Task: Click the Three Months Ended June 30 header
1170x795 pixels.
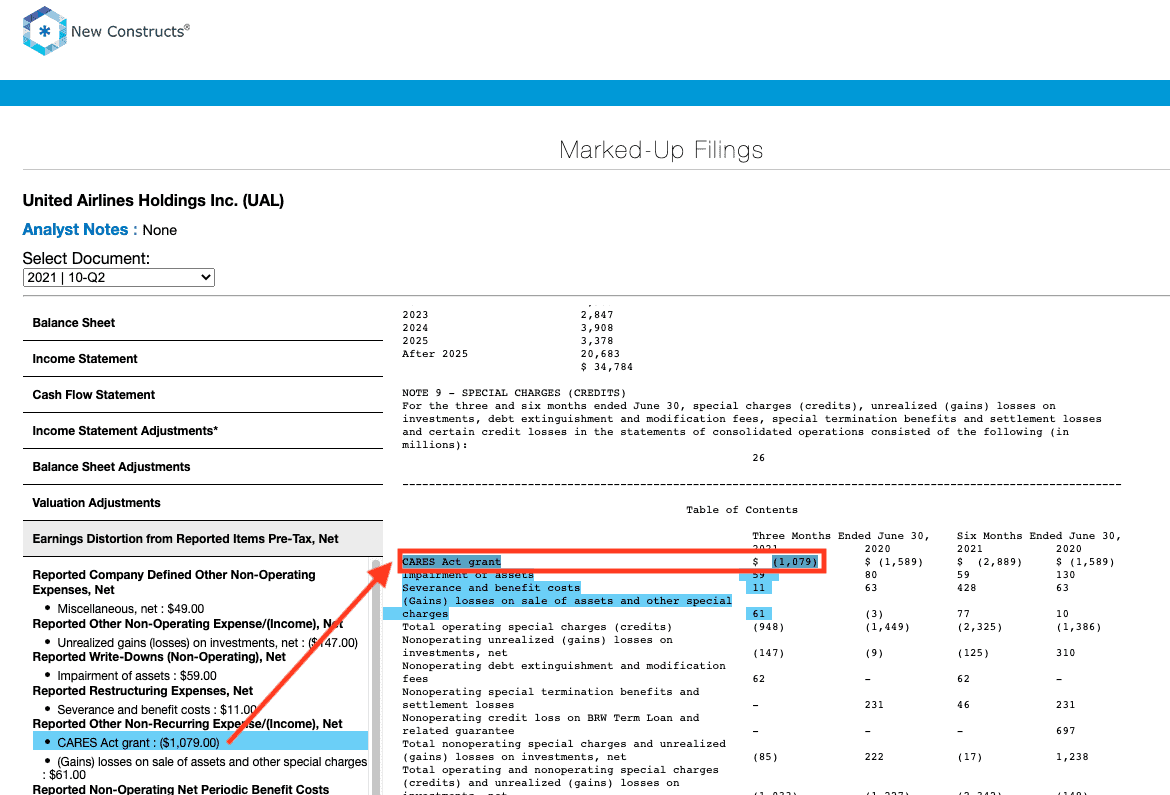Action: point(841,536)
